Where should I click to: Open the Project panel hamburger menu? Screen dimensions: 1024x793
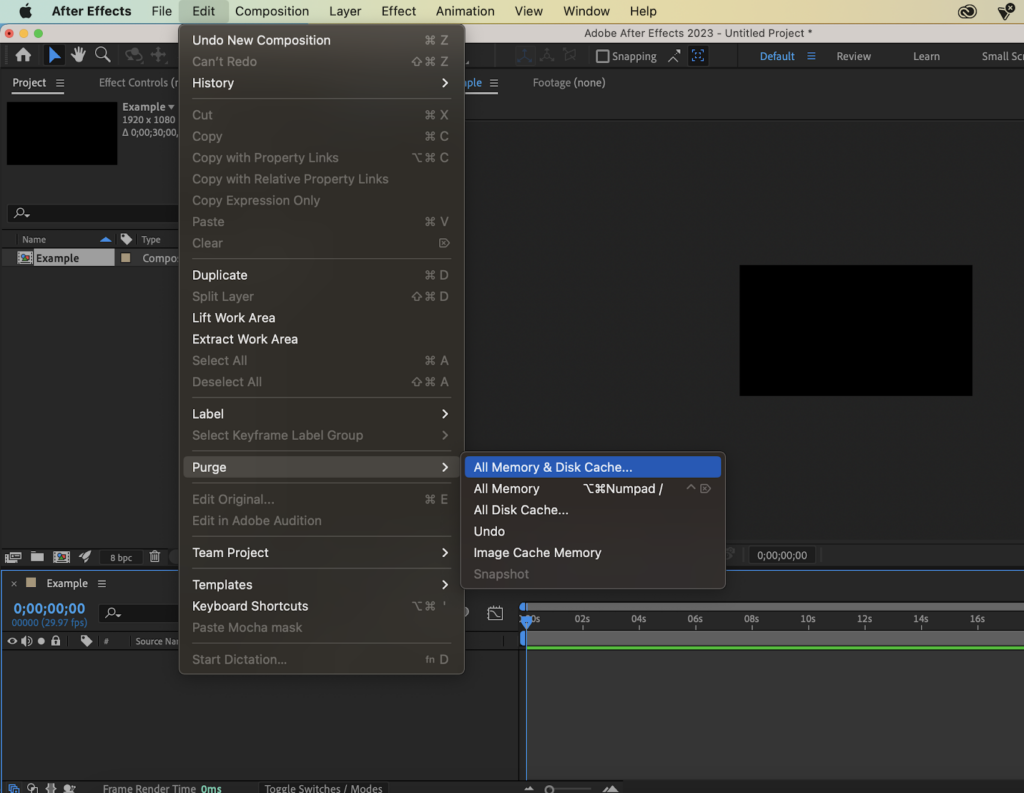60,83
